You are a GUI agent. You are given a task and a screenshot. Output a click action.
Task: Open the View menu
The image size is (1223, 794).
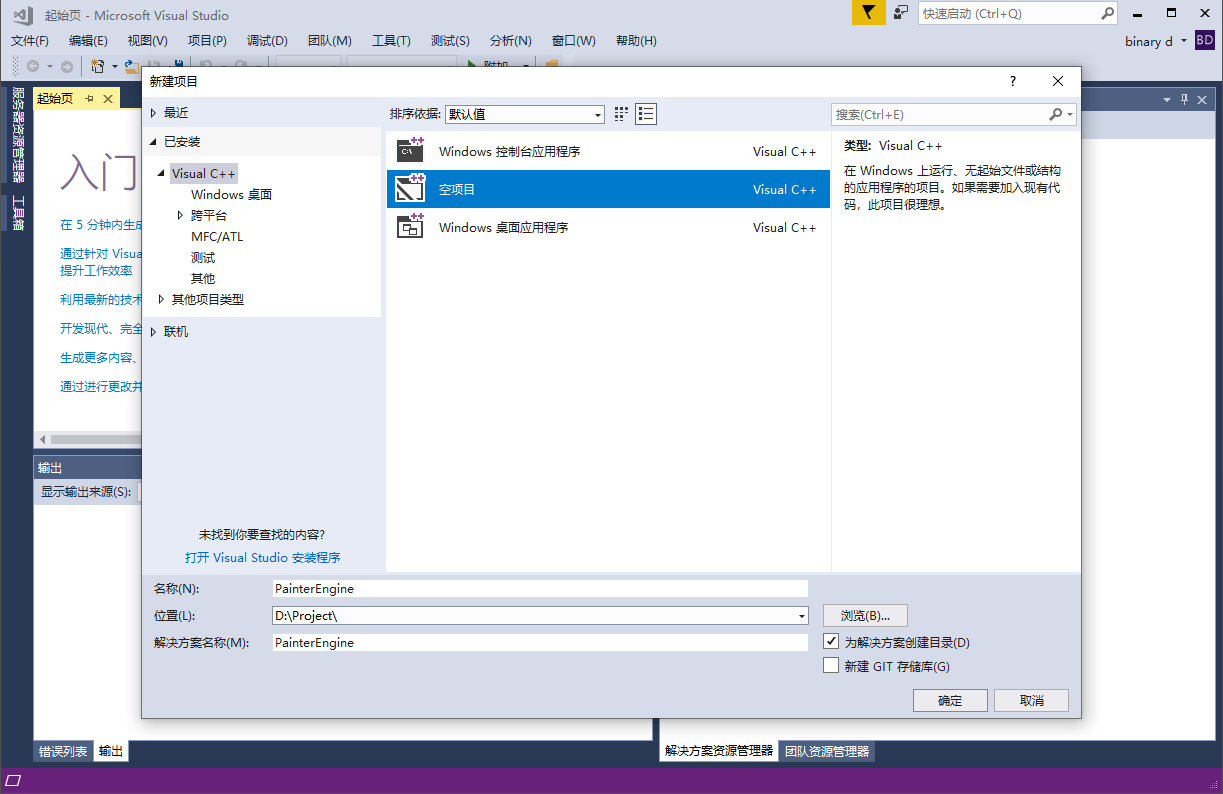(148, 41)
